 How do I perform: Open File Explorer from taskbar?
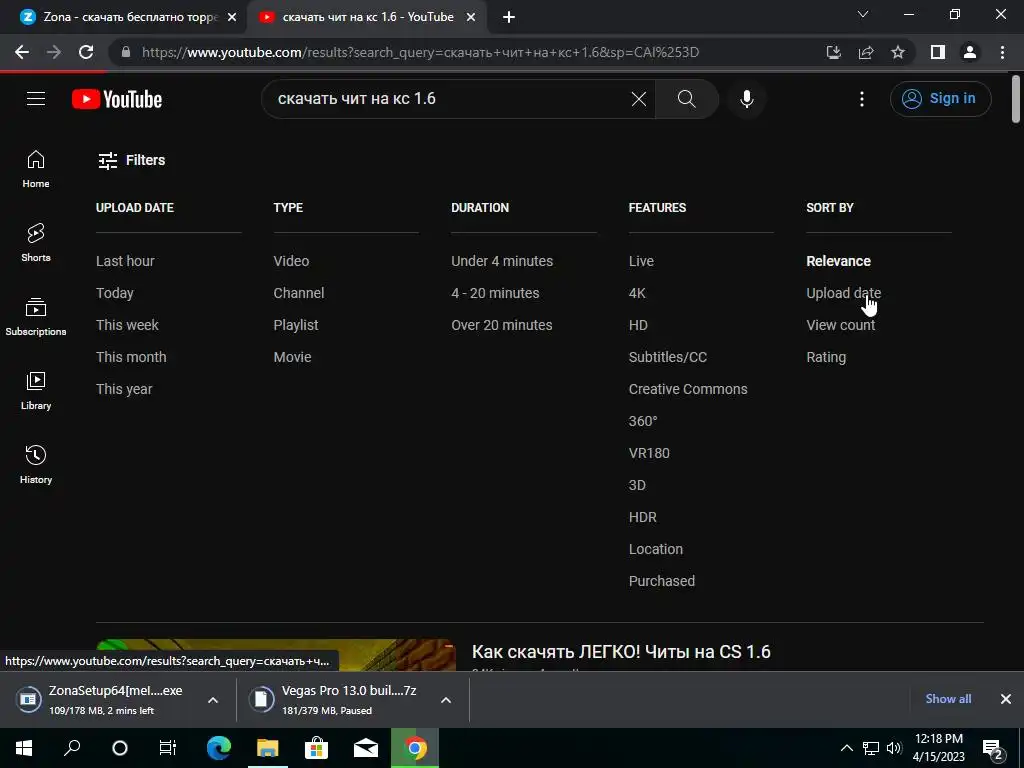pyautogui.click(x=267, y=748)
